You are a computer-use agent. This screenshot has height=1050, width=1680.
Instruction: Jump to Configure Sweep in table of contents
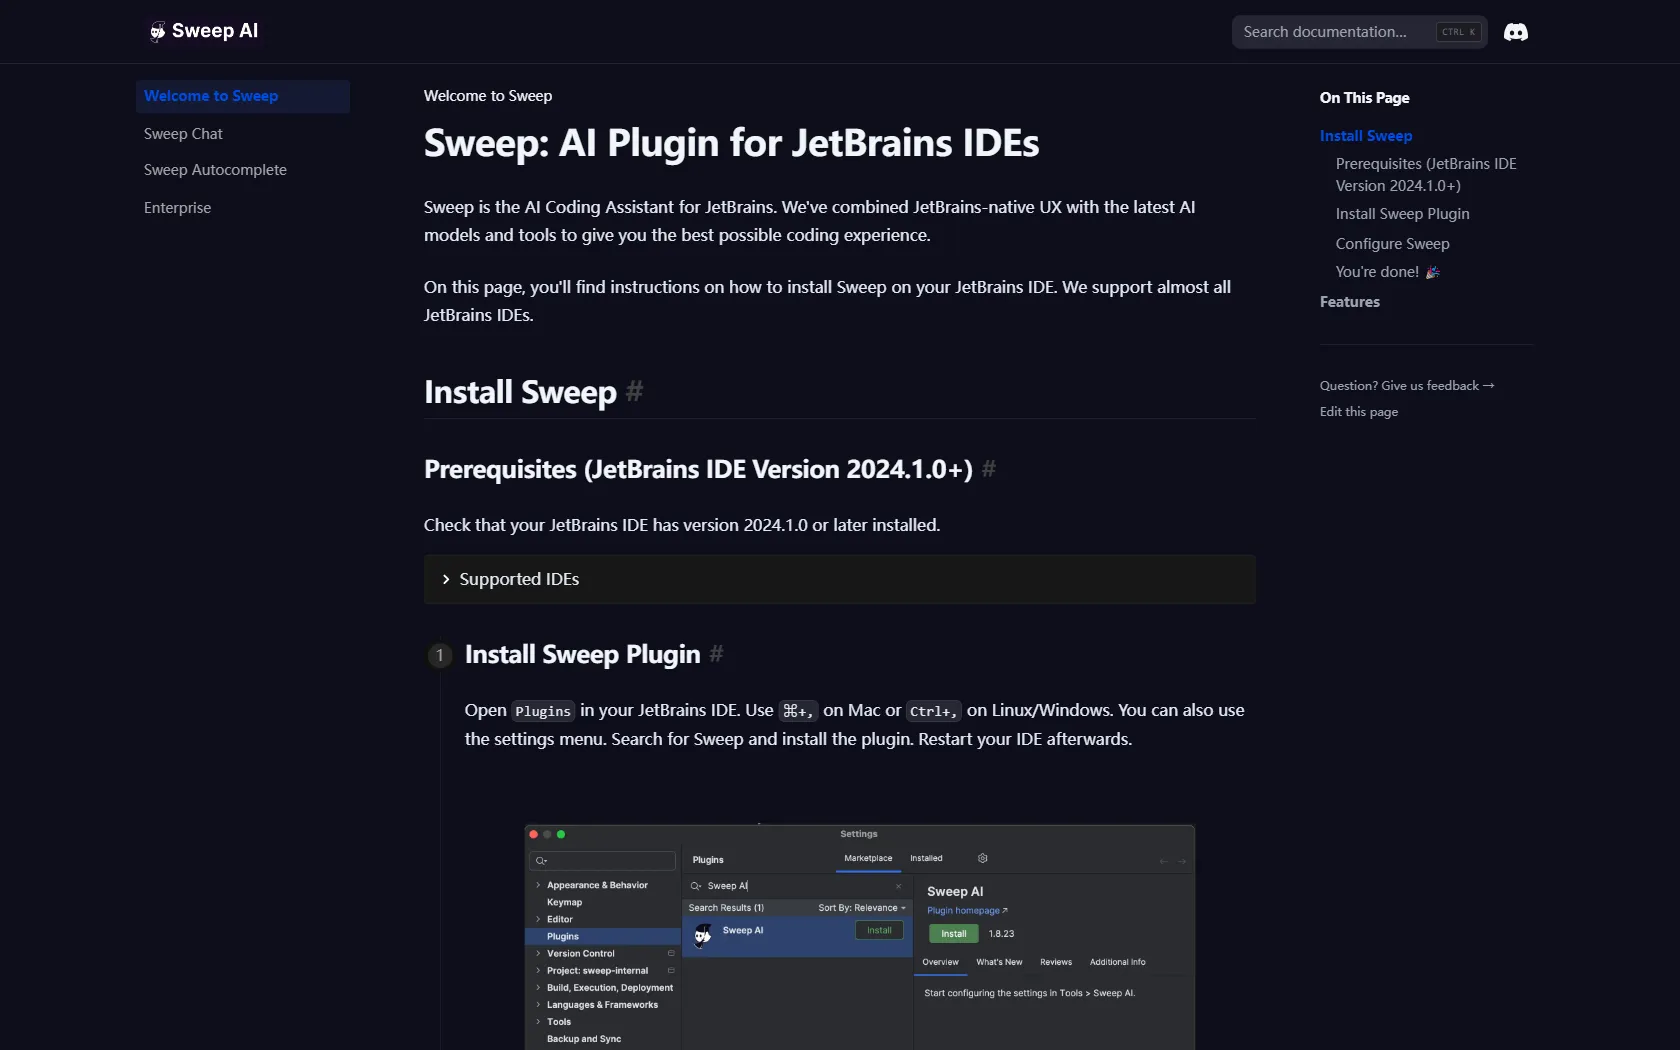pyautogui.click(x=1392, y=244)
